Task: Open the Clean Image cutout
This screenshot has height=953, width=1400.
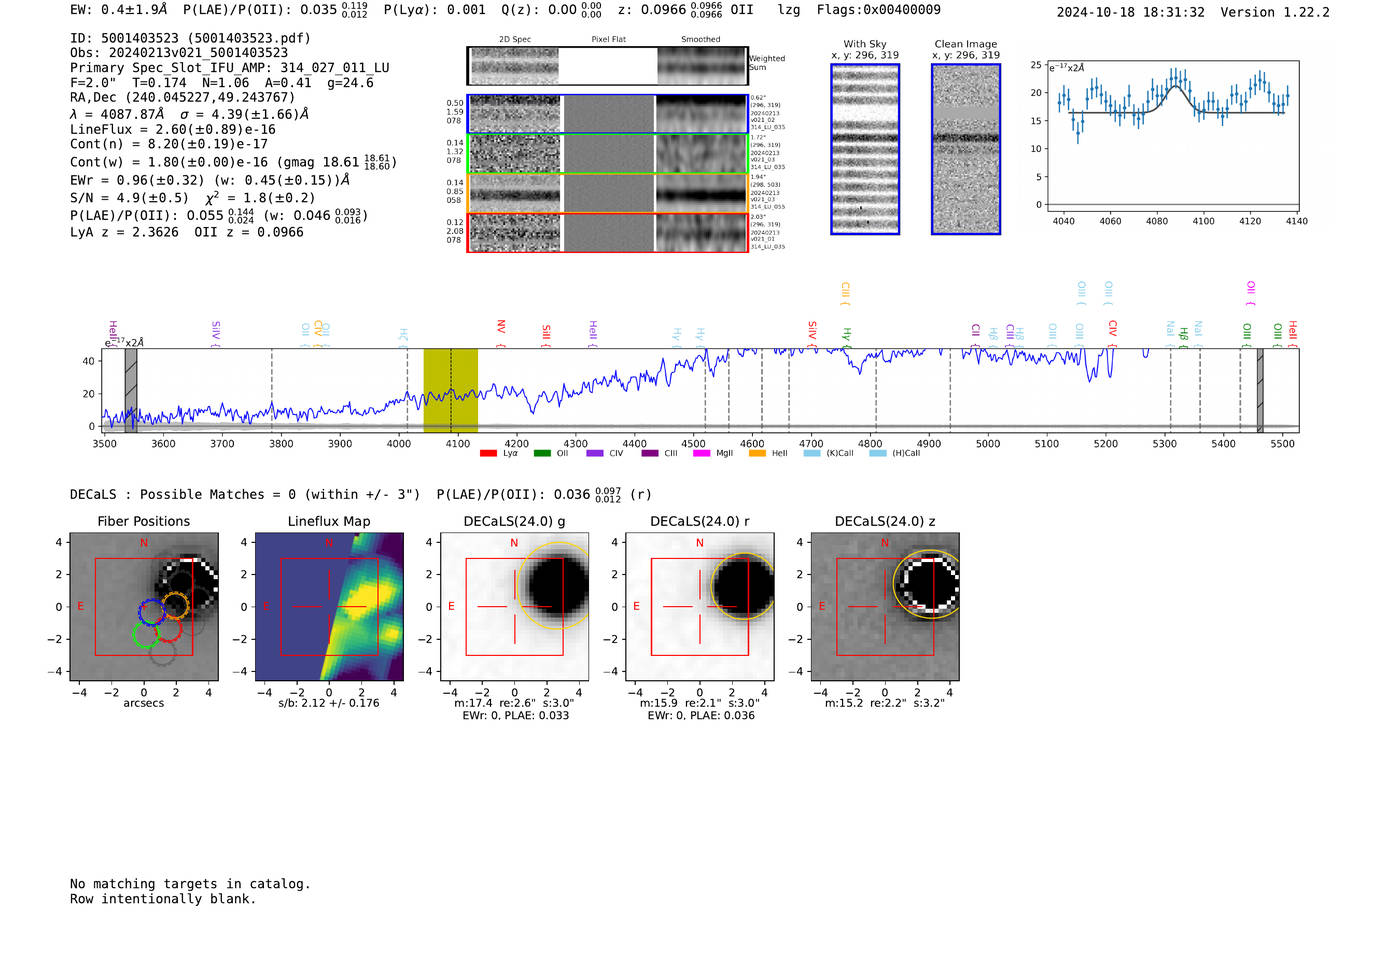Action: (x=966, y=149)
